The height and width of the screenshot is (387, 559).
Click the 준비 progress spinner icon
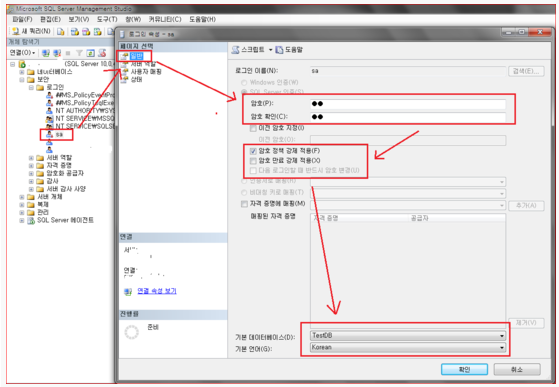point(131,332)
